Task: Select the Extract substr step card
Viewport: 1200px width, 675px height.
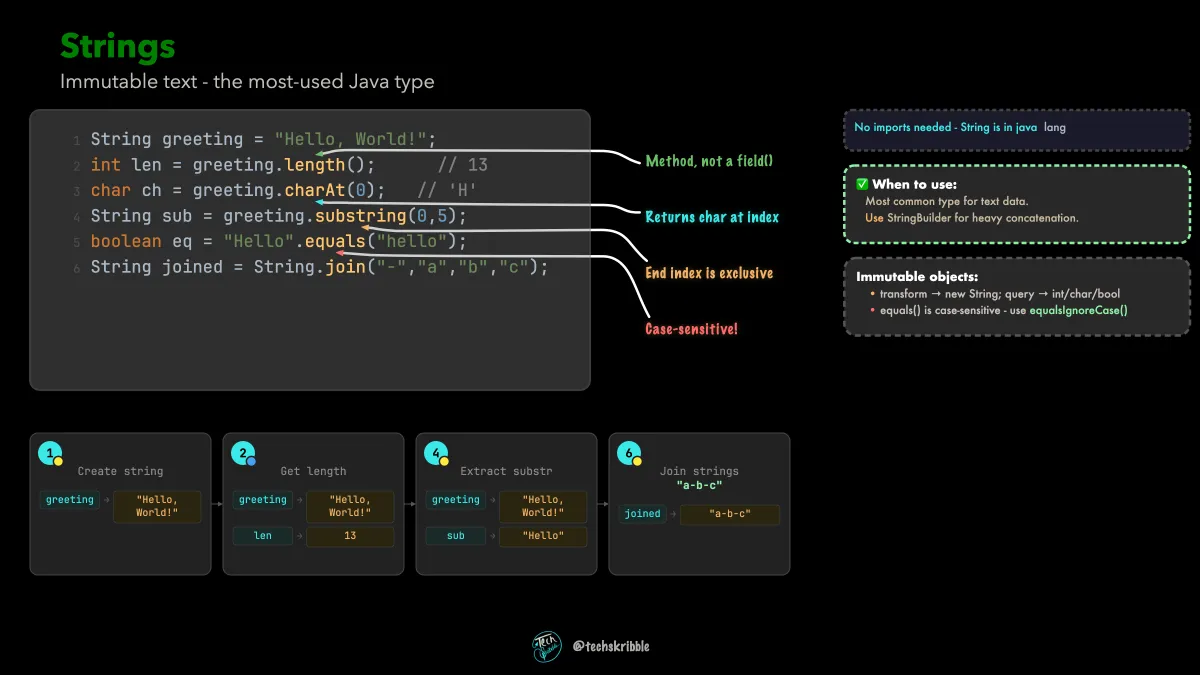Action: tap(506, 504)
